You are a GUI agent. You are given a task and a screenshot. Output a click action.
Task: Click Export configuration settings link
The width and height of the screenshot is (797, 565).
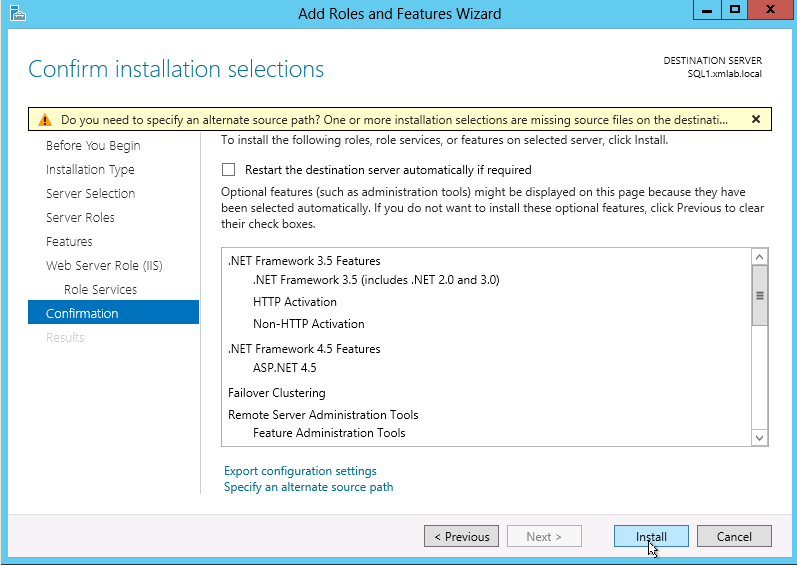[300, 471]
